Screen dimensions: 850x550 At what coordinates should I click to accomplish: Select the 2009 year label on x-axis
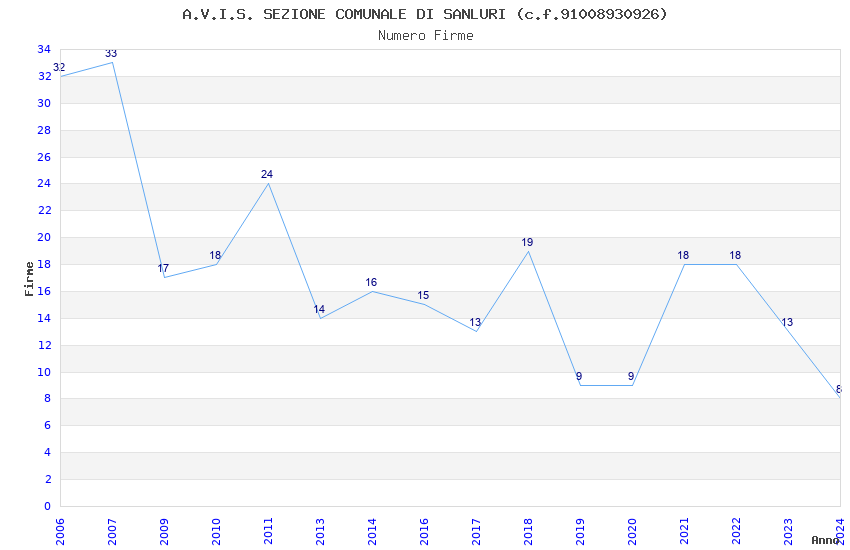pos(164,532)
